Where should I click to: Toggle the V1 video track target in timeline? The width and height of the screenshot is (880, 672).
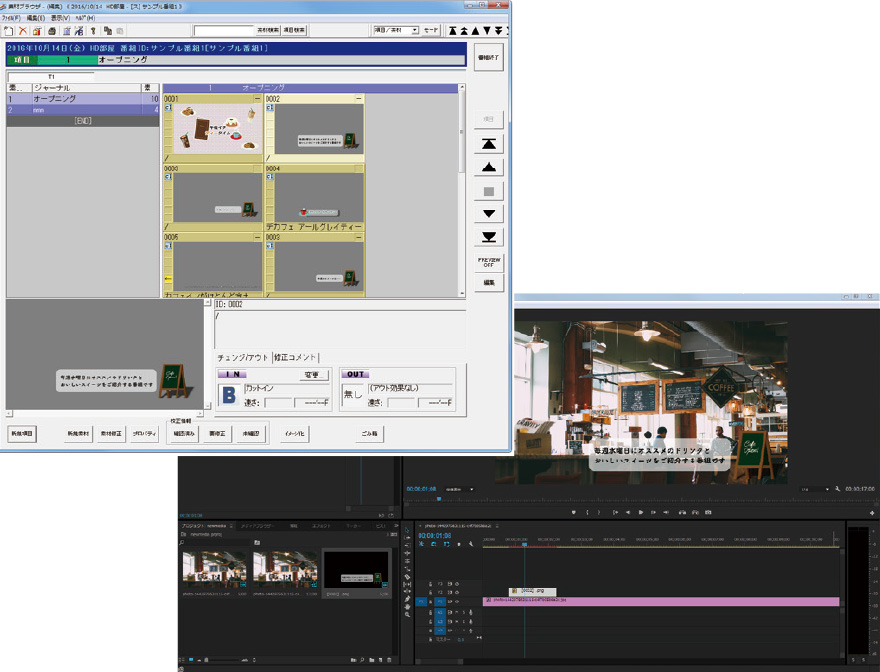pos(440,601)
